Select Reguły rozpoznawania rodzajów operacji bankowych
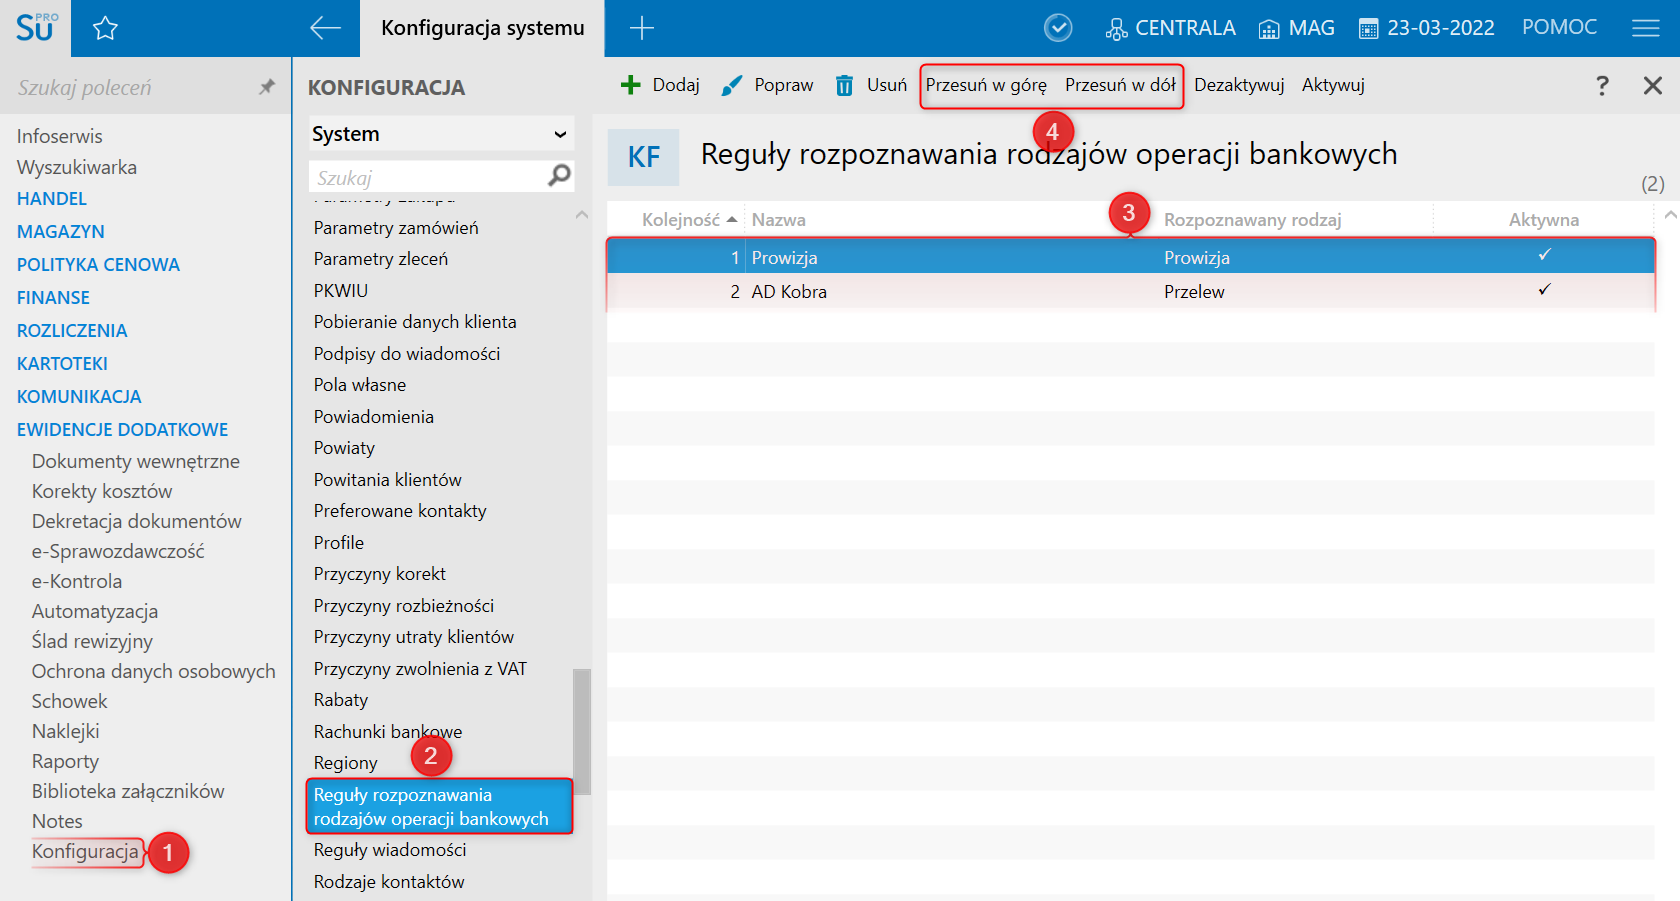The height and width of the screenshot is (901, 1680). tap(439, 807)
